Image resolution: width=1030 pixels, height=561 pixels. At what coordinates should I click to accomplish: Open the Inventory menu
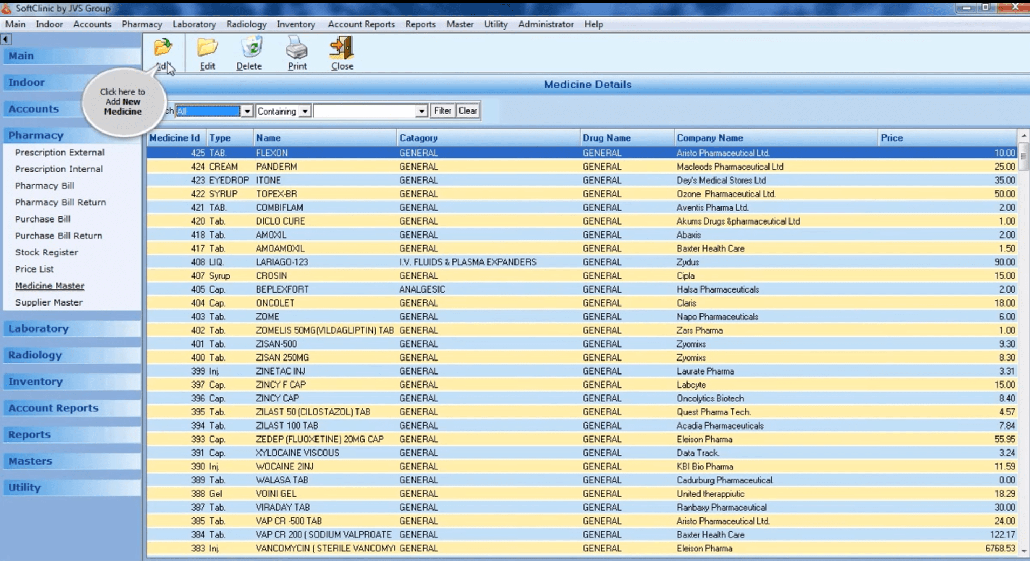click(296, 24)
